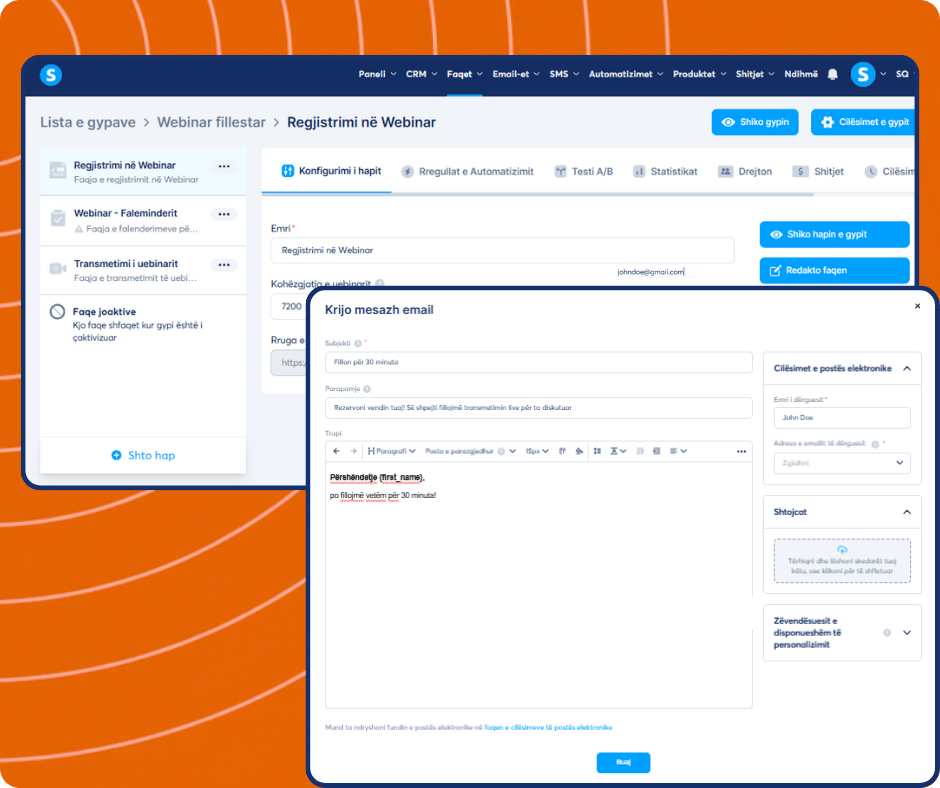The width and height of the screenshot is (940, 788).
Task: Open the Paneli menu
Action: click(x=377, y=74)
